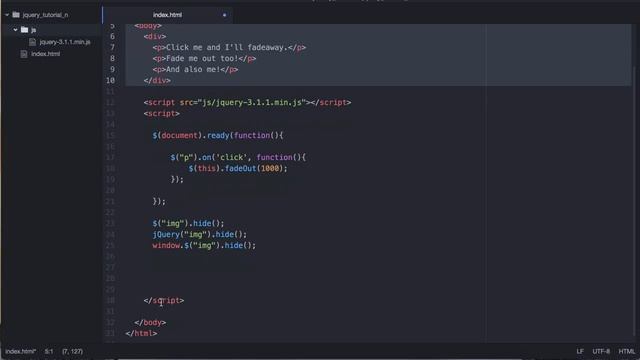Click the closing </body> tag
Image resolution: width=640 pixels, height=360 pixels.
[150, 323]
